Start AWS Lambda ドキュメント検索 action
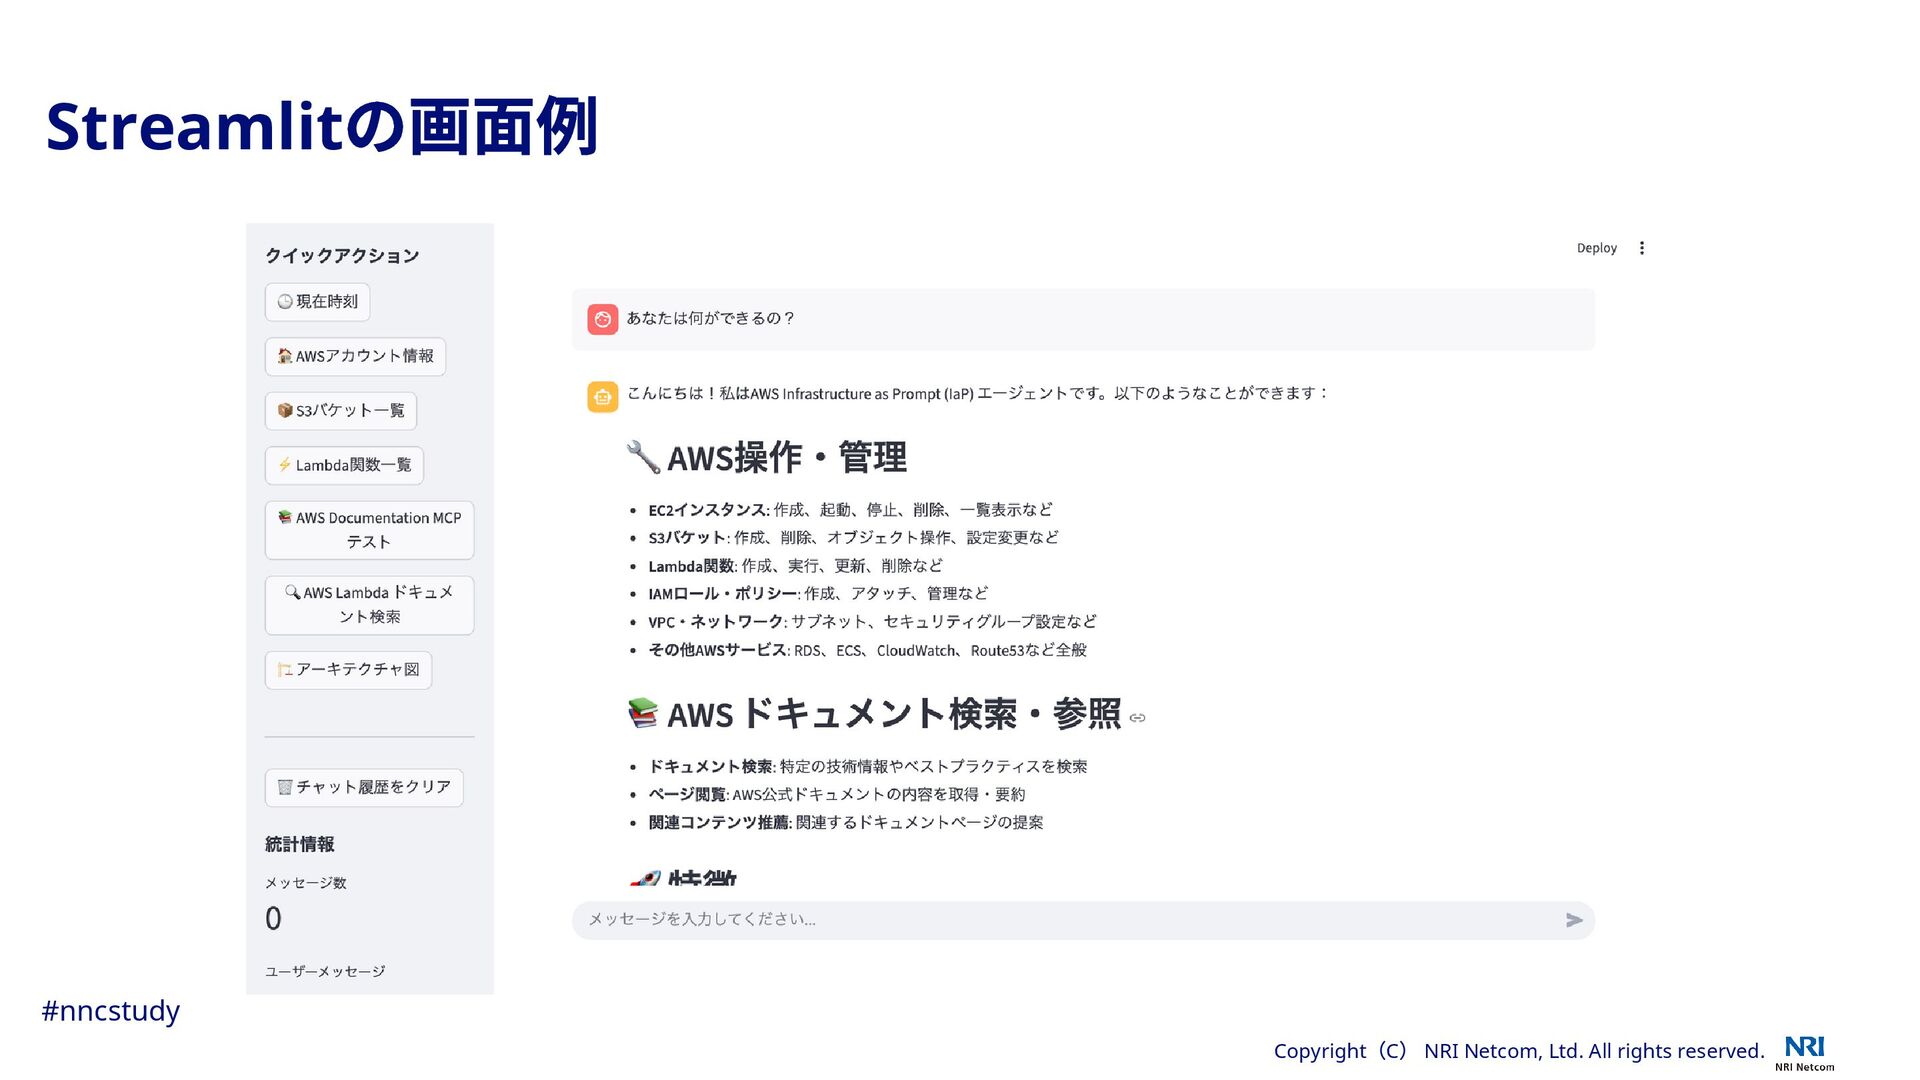The height and width of the screenshot is (1080, 1920). tap(369, 605)
